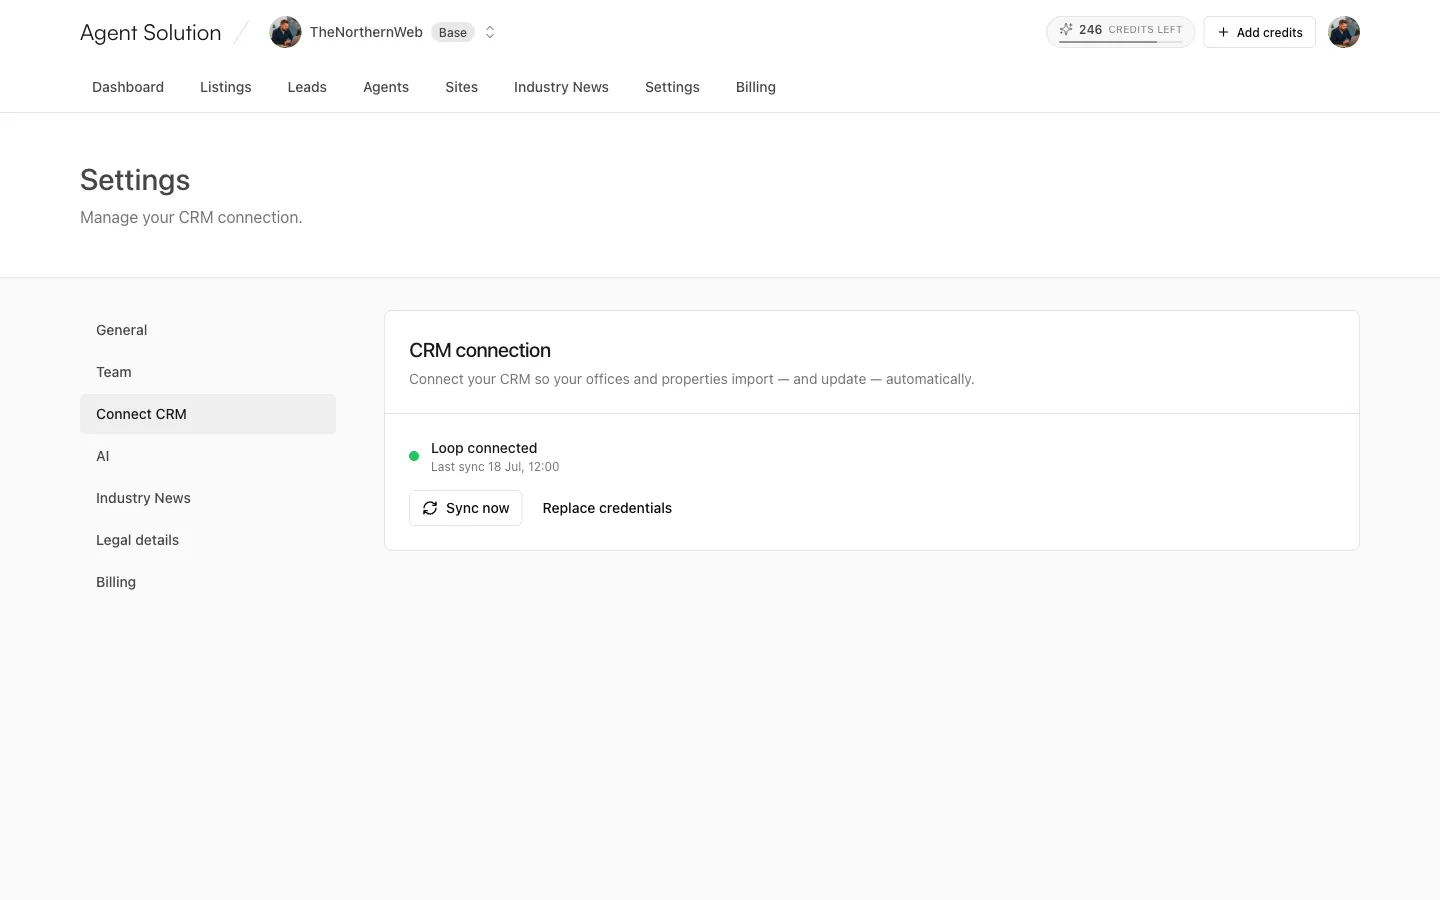Screen dimensions: 1440x900
Task: Open Billing in settings sidebar
Action: tap(208, 582)
